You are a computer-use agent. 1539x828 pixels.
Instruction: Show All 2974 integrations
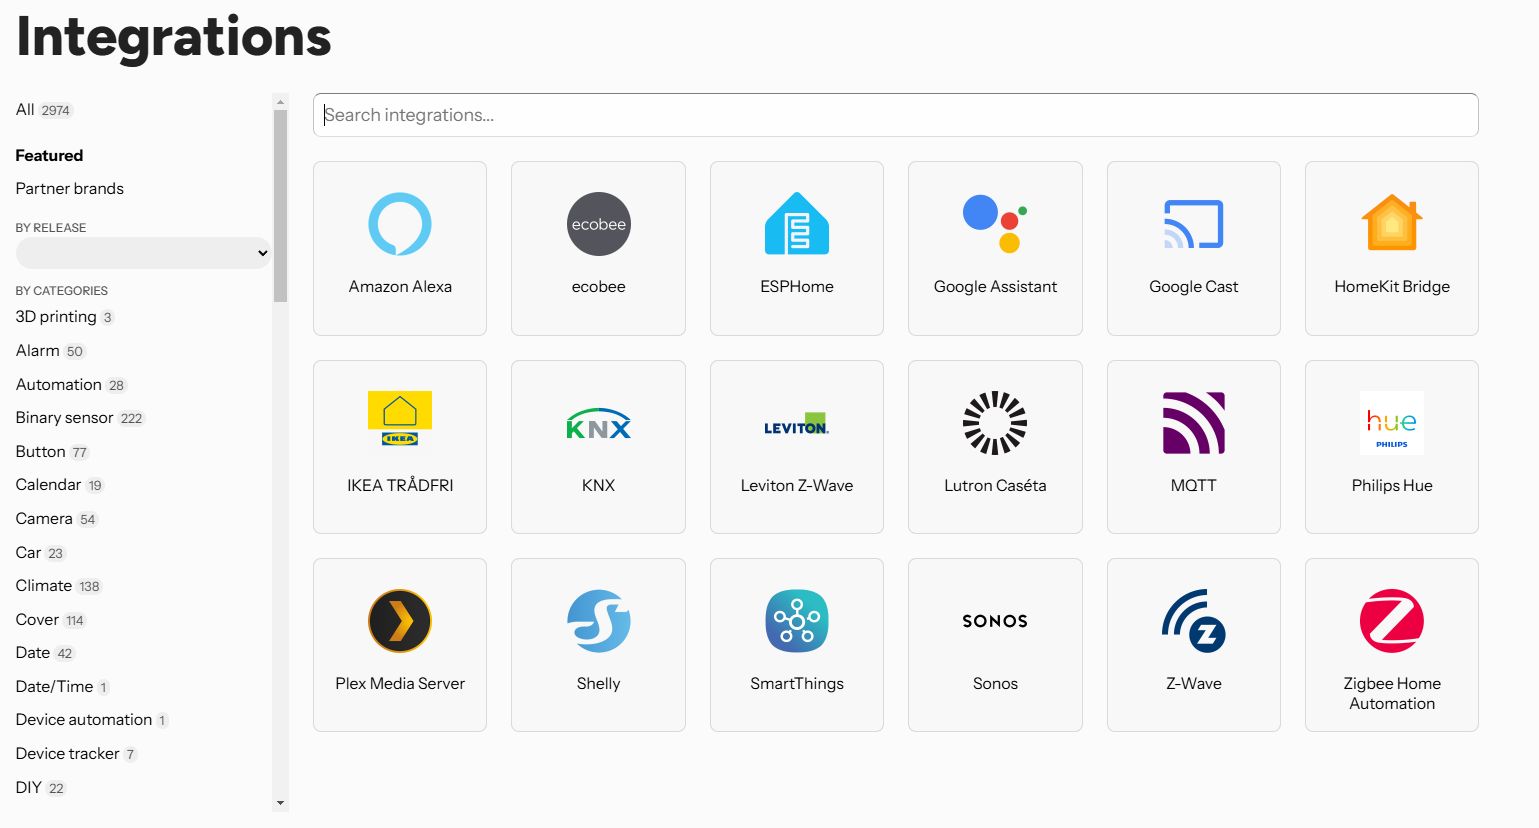44,110
